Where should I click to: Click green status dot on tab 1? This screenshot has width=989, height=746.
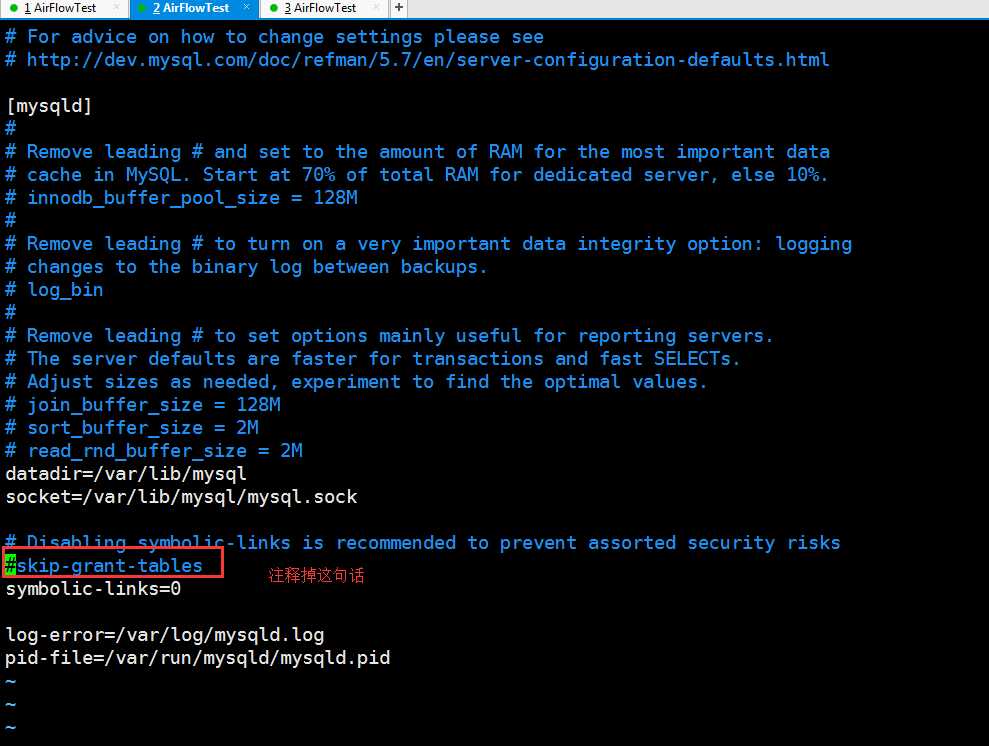(13, 8)
